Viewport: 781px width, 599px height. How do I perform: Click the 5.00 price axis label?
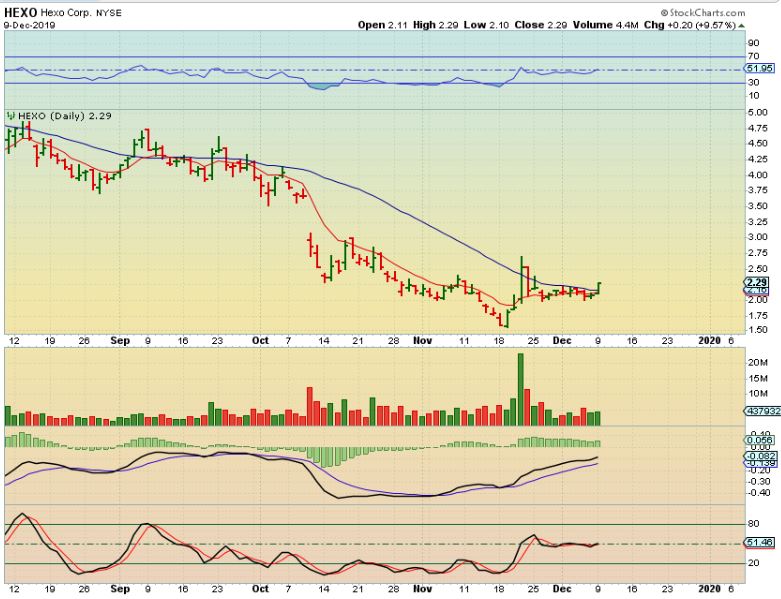point(758,113)
